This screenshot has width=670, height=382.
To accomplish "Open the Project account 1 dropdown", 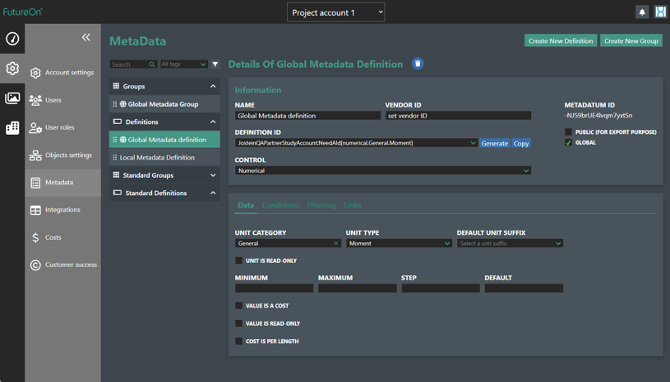I will click(336, 12).
